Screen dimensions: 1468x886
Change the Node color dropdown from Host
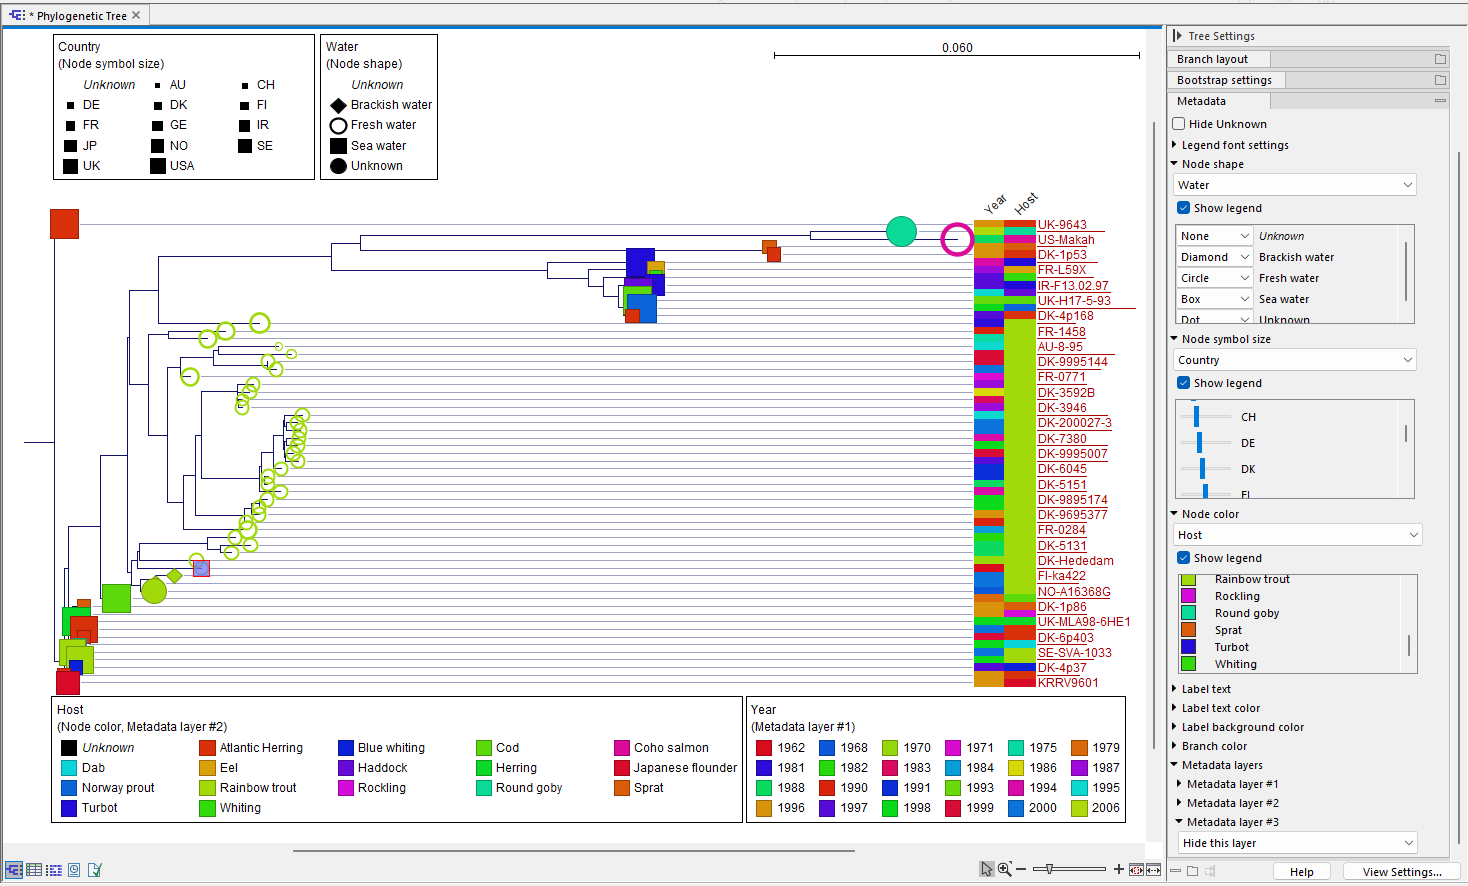point(1297,534)
